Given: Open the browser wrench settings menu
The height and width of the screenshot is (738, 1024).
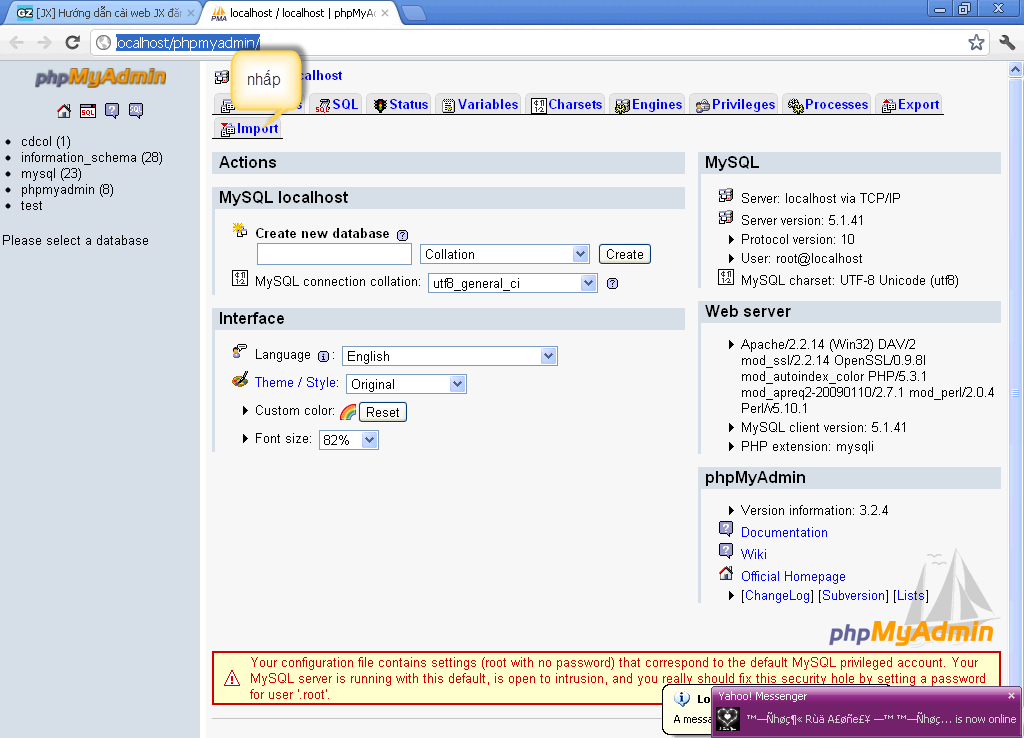Looking at the screenshot, I should coord(1007,42).
